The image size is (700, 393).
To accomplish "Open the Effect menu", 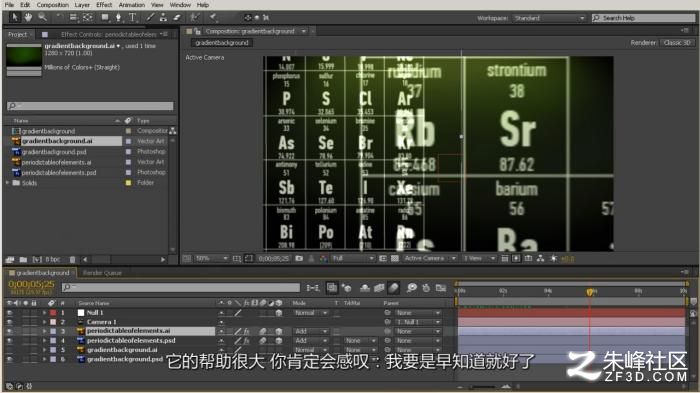I will click(x=104, y=5).
